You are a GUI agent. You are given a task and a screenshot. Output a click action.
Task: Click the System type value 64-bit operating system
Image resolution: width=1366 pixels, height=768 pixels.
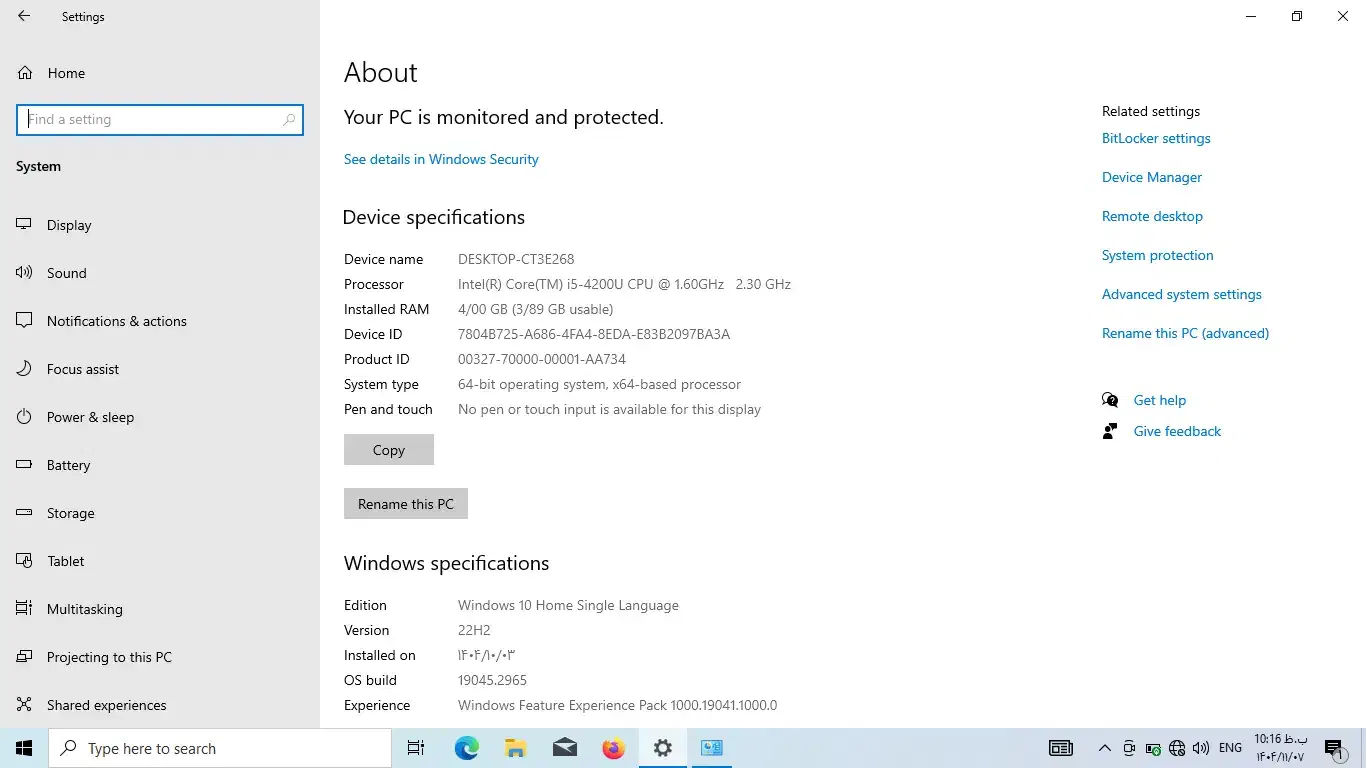(x=599, y=384)
